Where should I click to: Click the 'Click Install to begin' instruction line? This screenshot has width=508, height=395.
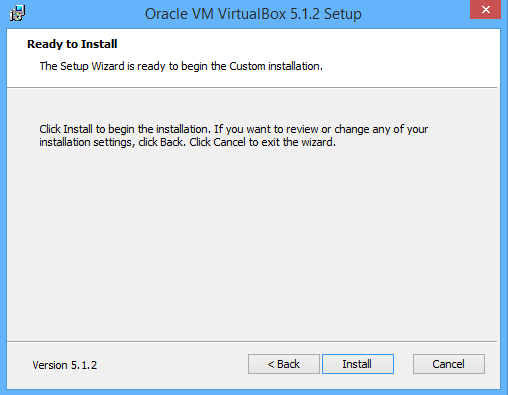coord(233,129)
